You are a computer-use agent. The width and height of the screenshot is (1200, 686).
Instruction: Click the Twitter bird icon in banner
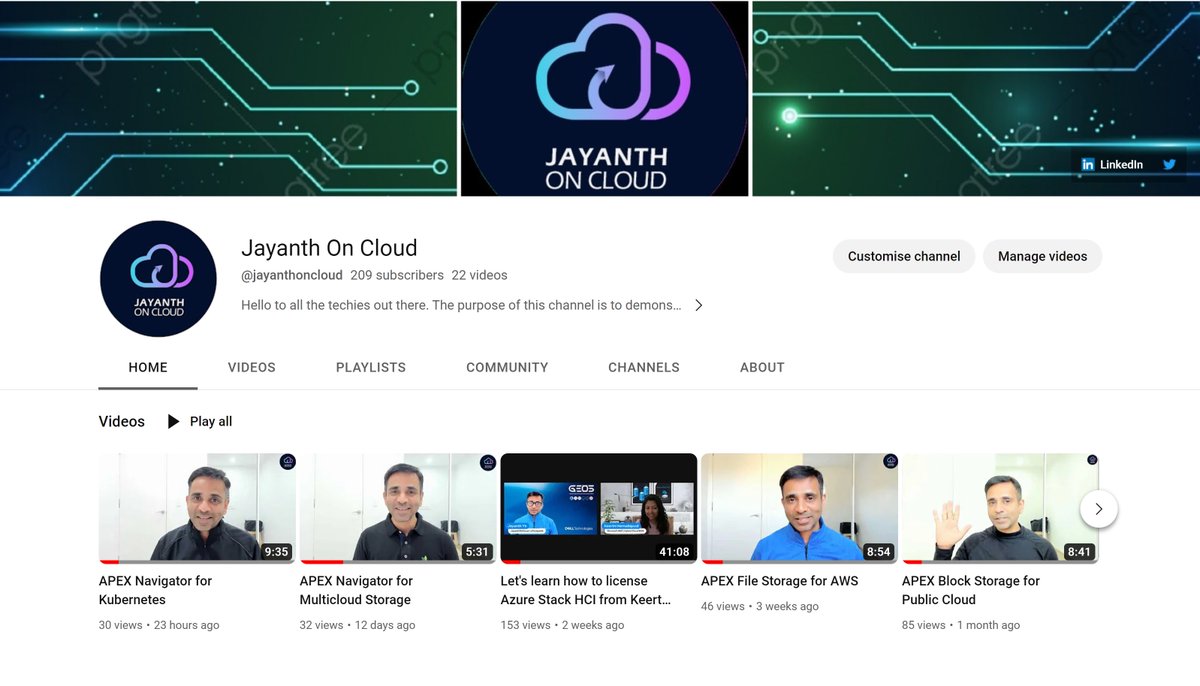click(1168, 163)
